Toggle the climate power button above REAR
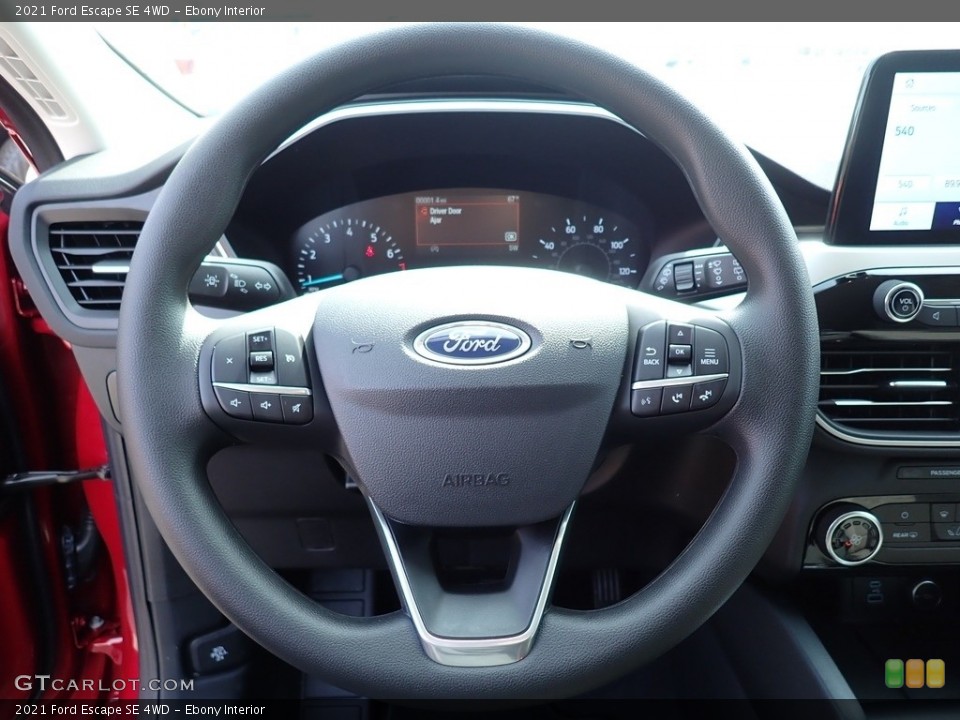Viewport: 960px width, 720px height. [x=905, y=514]
